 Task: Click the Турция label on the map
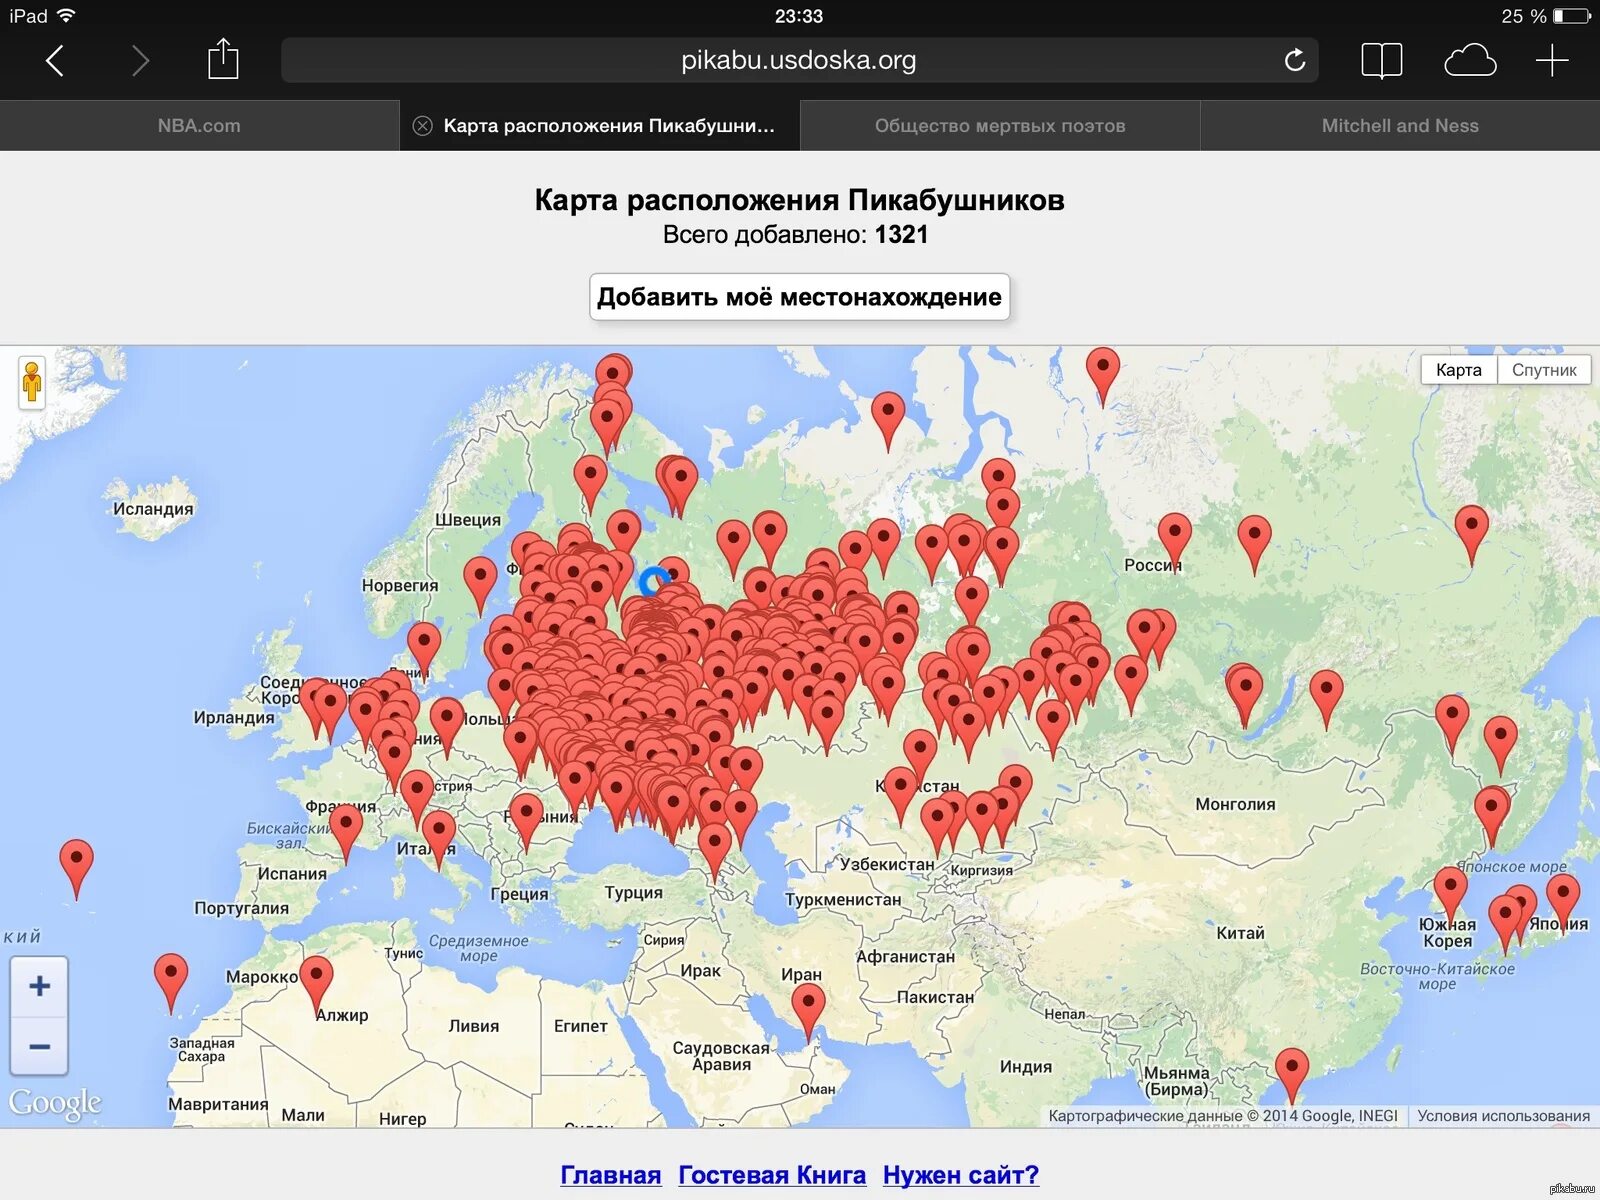tap(634, 893)
